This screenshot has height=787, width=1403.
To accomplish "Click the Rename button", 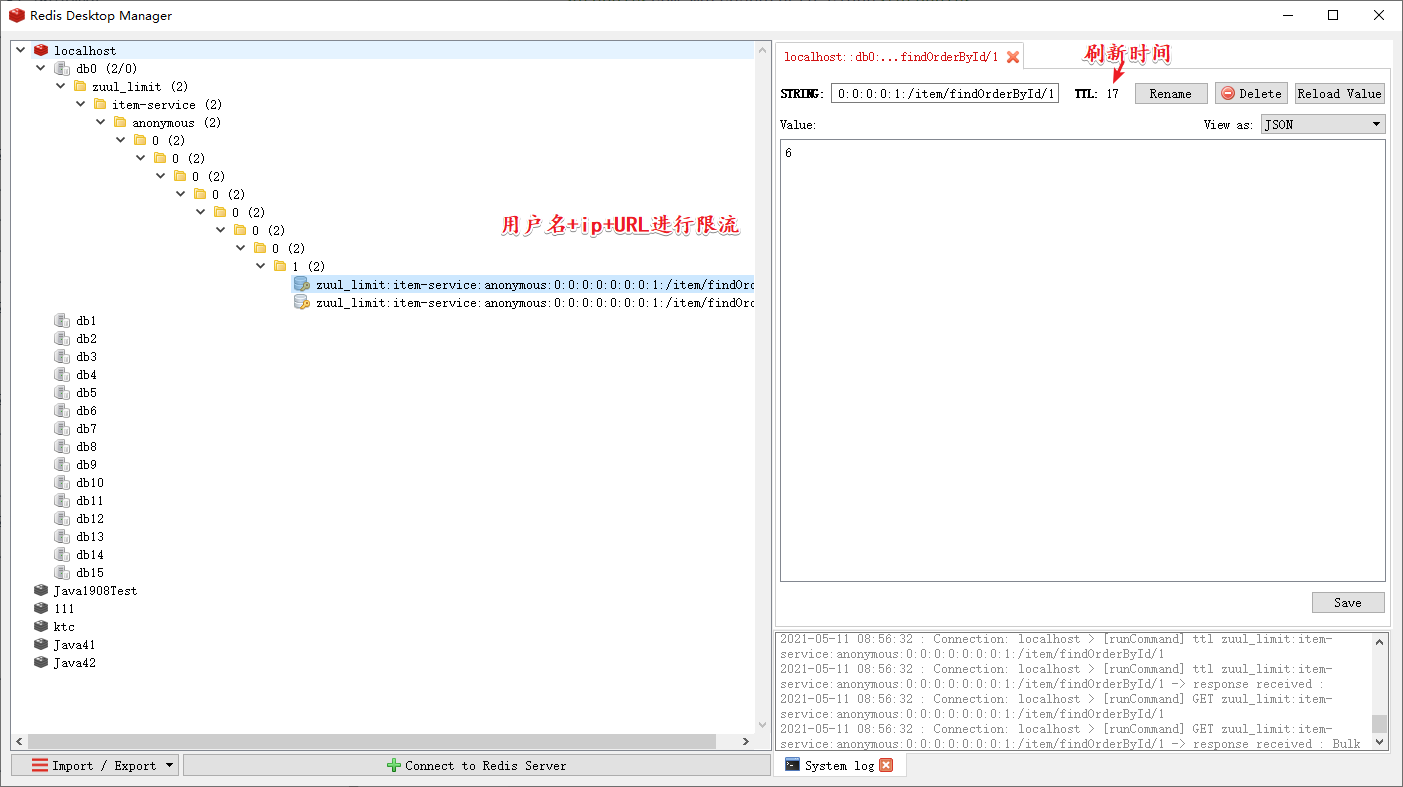I will (1170, 93).
